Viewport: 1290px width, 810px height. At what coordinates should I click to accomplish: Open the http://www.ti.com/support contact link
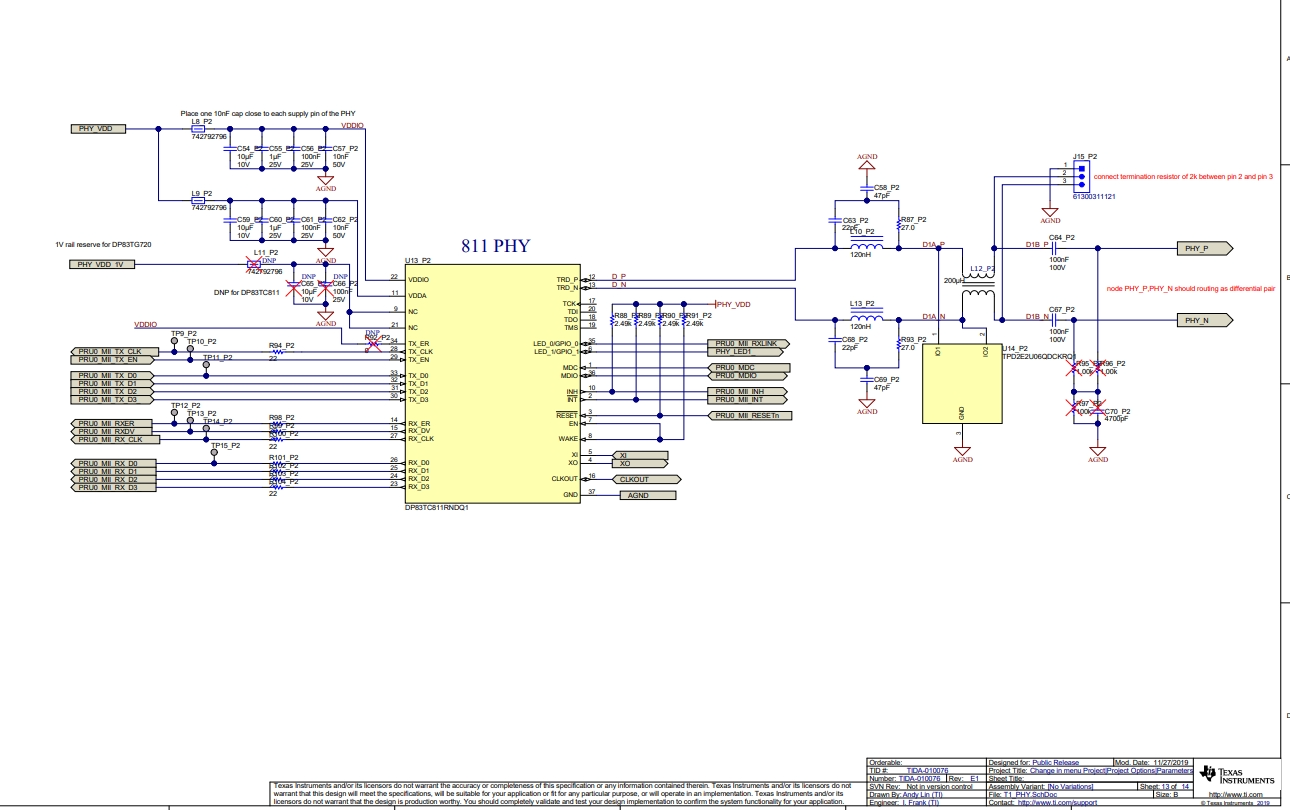coord(1055,803)
